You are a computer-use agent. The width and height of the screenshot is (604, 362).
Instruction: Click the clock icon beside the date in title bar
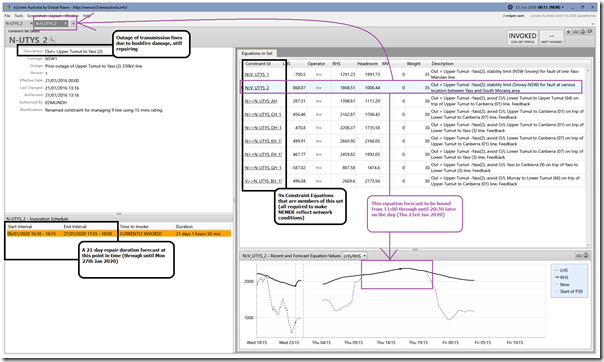510,7
